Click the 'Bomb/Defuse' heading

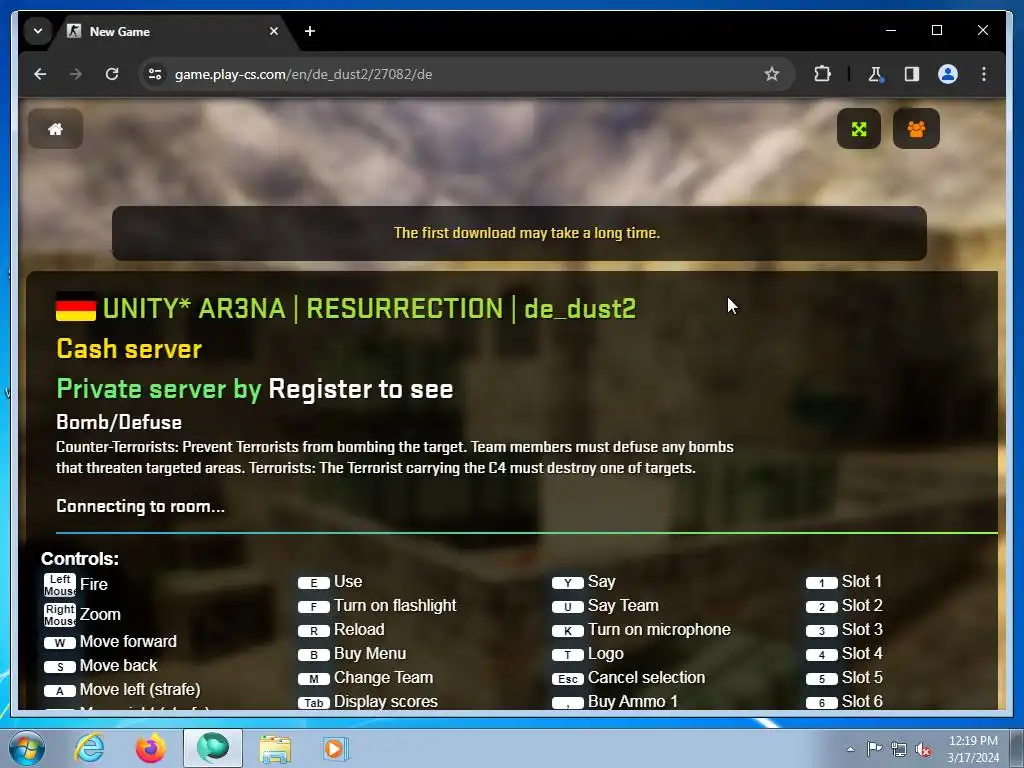[119, 422]
